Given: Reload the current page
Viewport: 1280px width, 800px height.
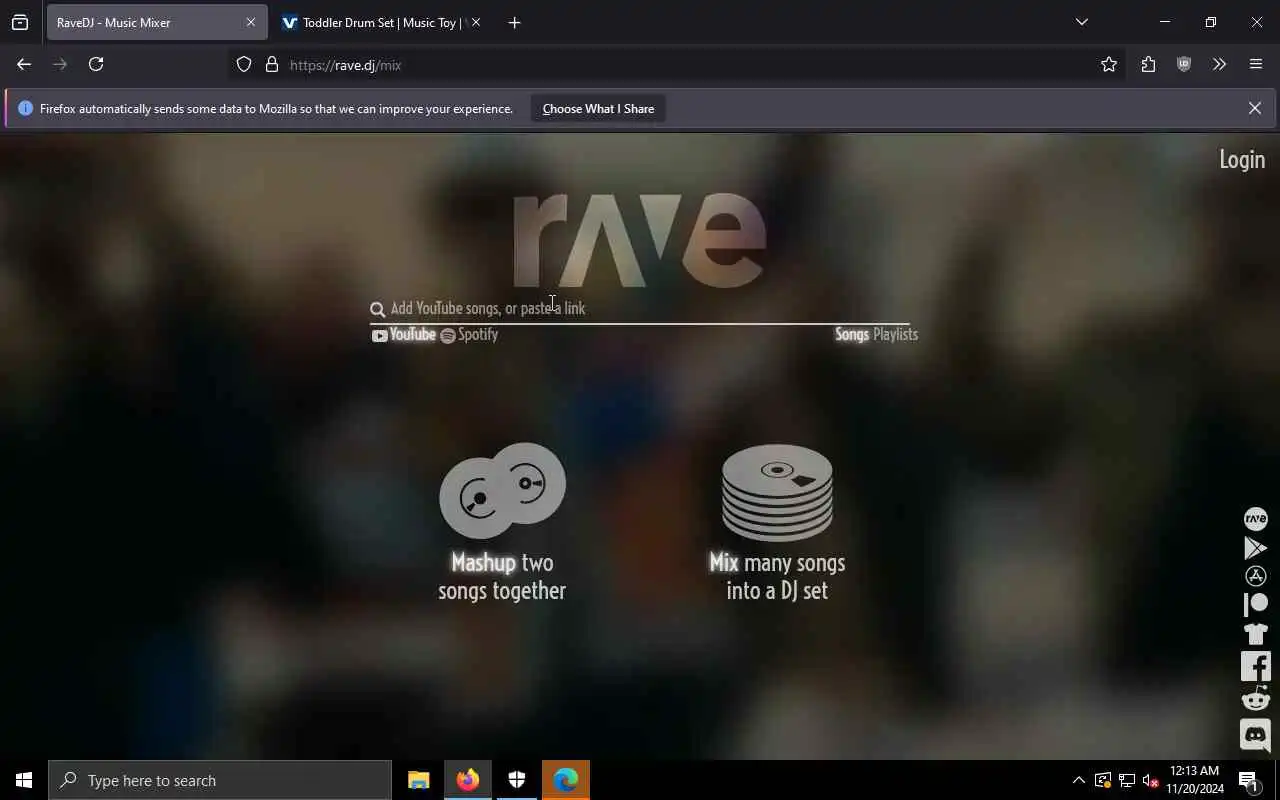Looking at the screenshot, I should tap(96, 64).
